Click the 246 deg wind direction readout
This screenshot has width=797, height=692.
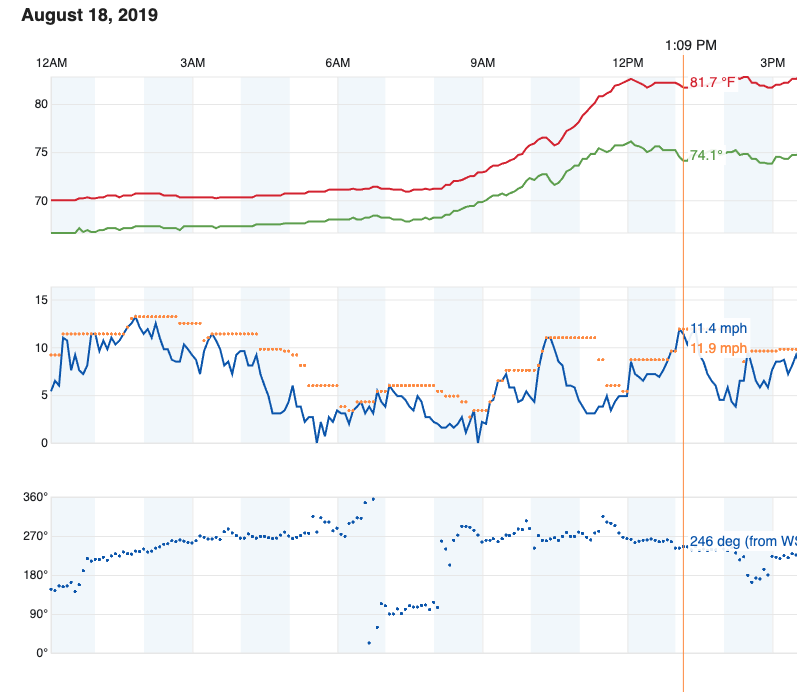[x=742, y=542]
